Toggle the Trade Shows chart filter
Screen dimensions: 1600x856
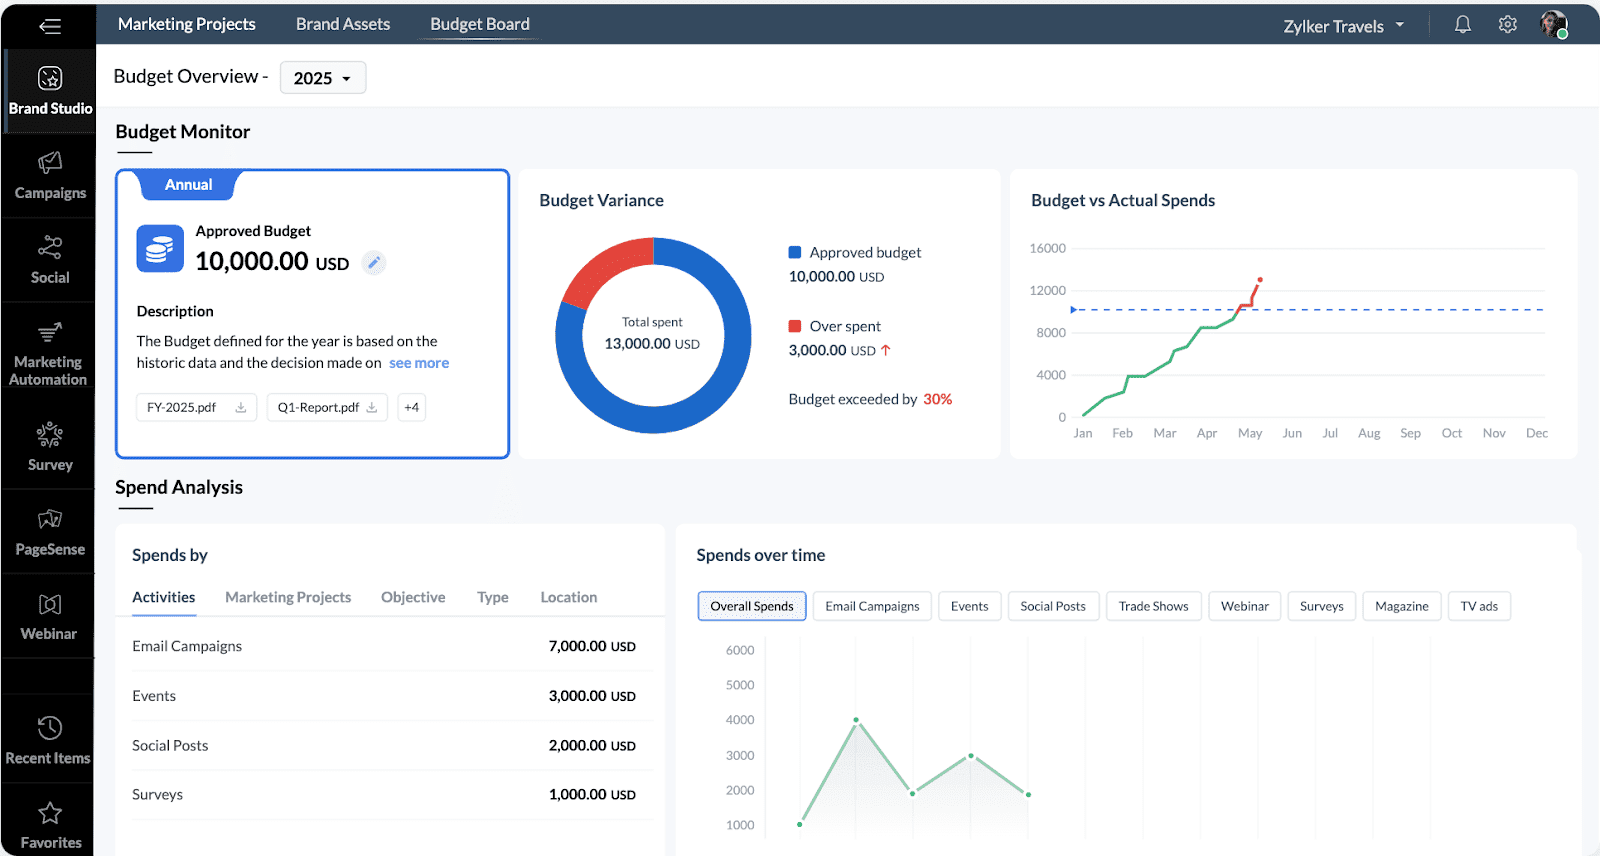pyautogui.click(x=1153, y=606)
